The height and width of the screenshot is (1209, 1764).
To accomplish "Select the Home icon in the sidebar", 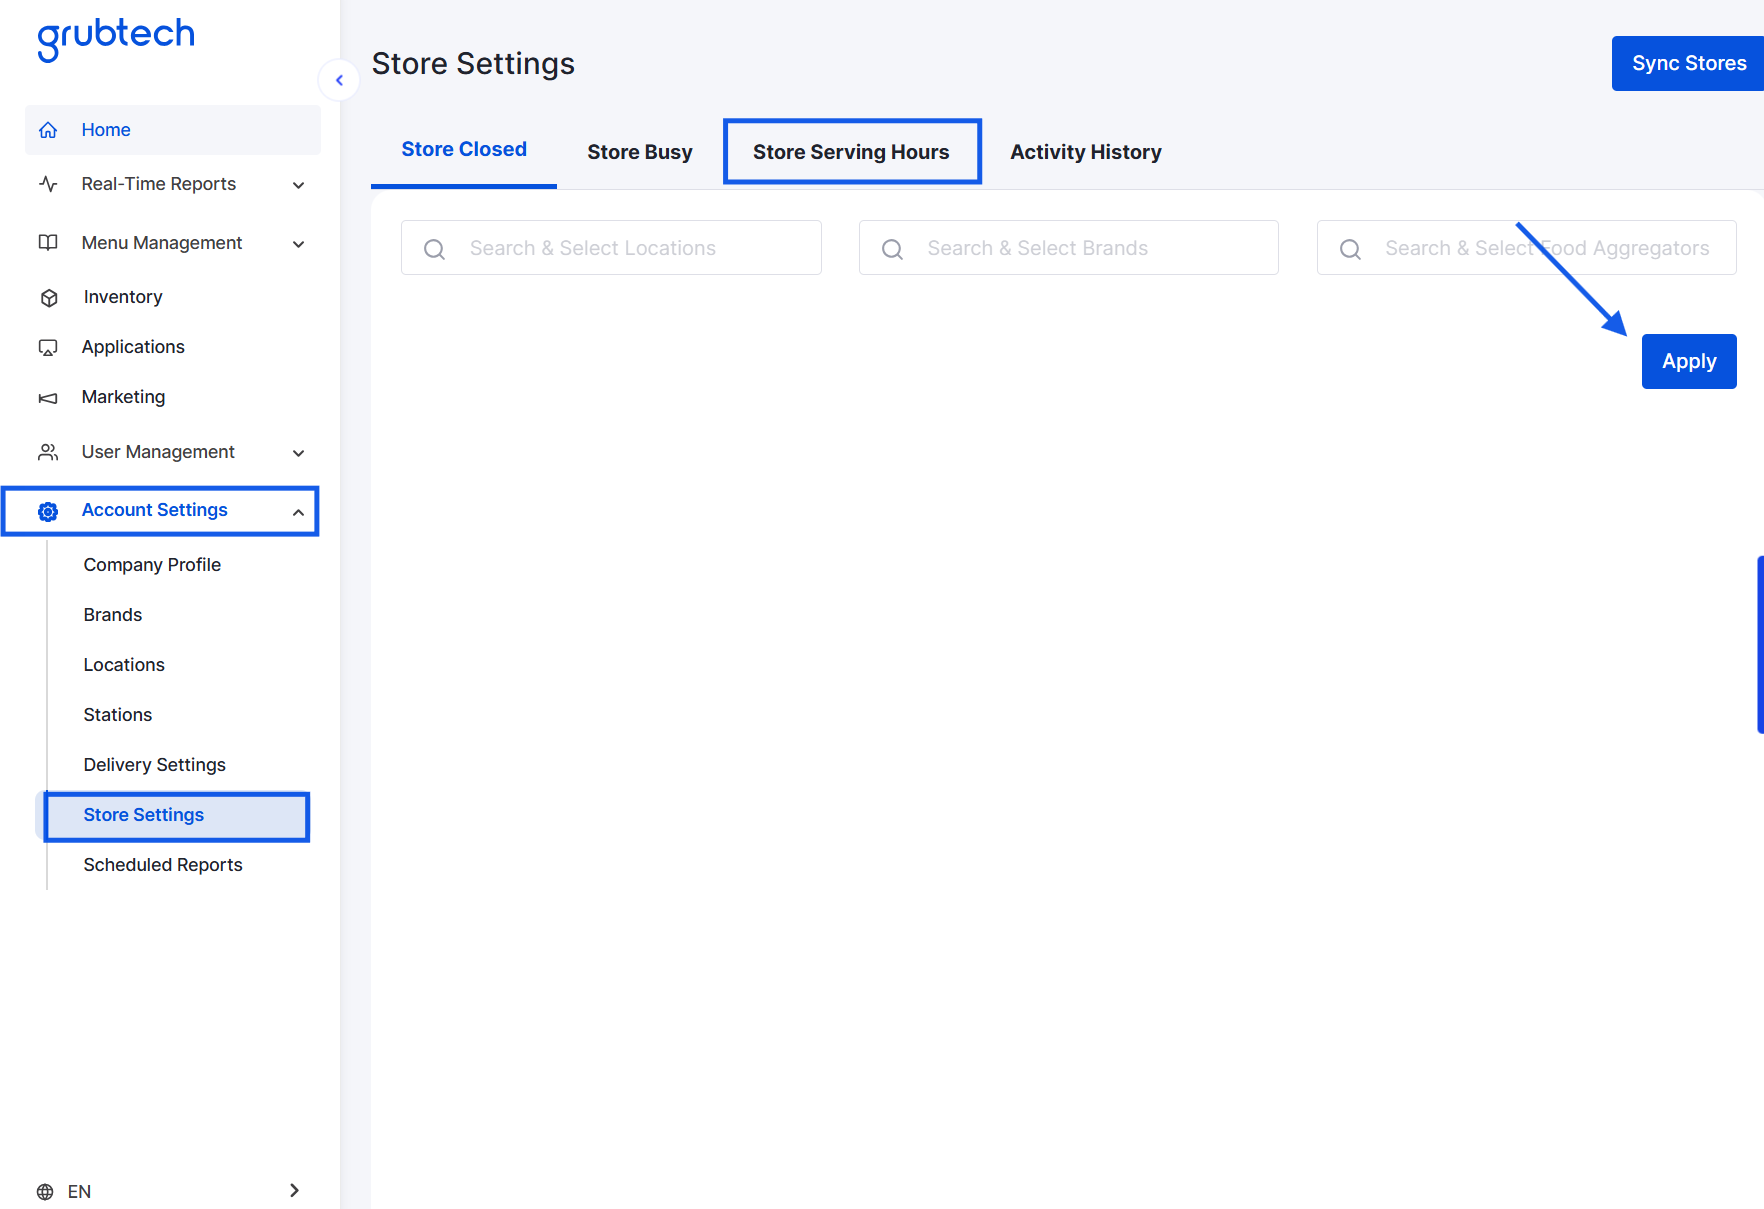I will coord(48,129).
